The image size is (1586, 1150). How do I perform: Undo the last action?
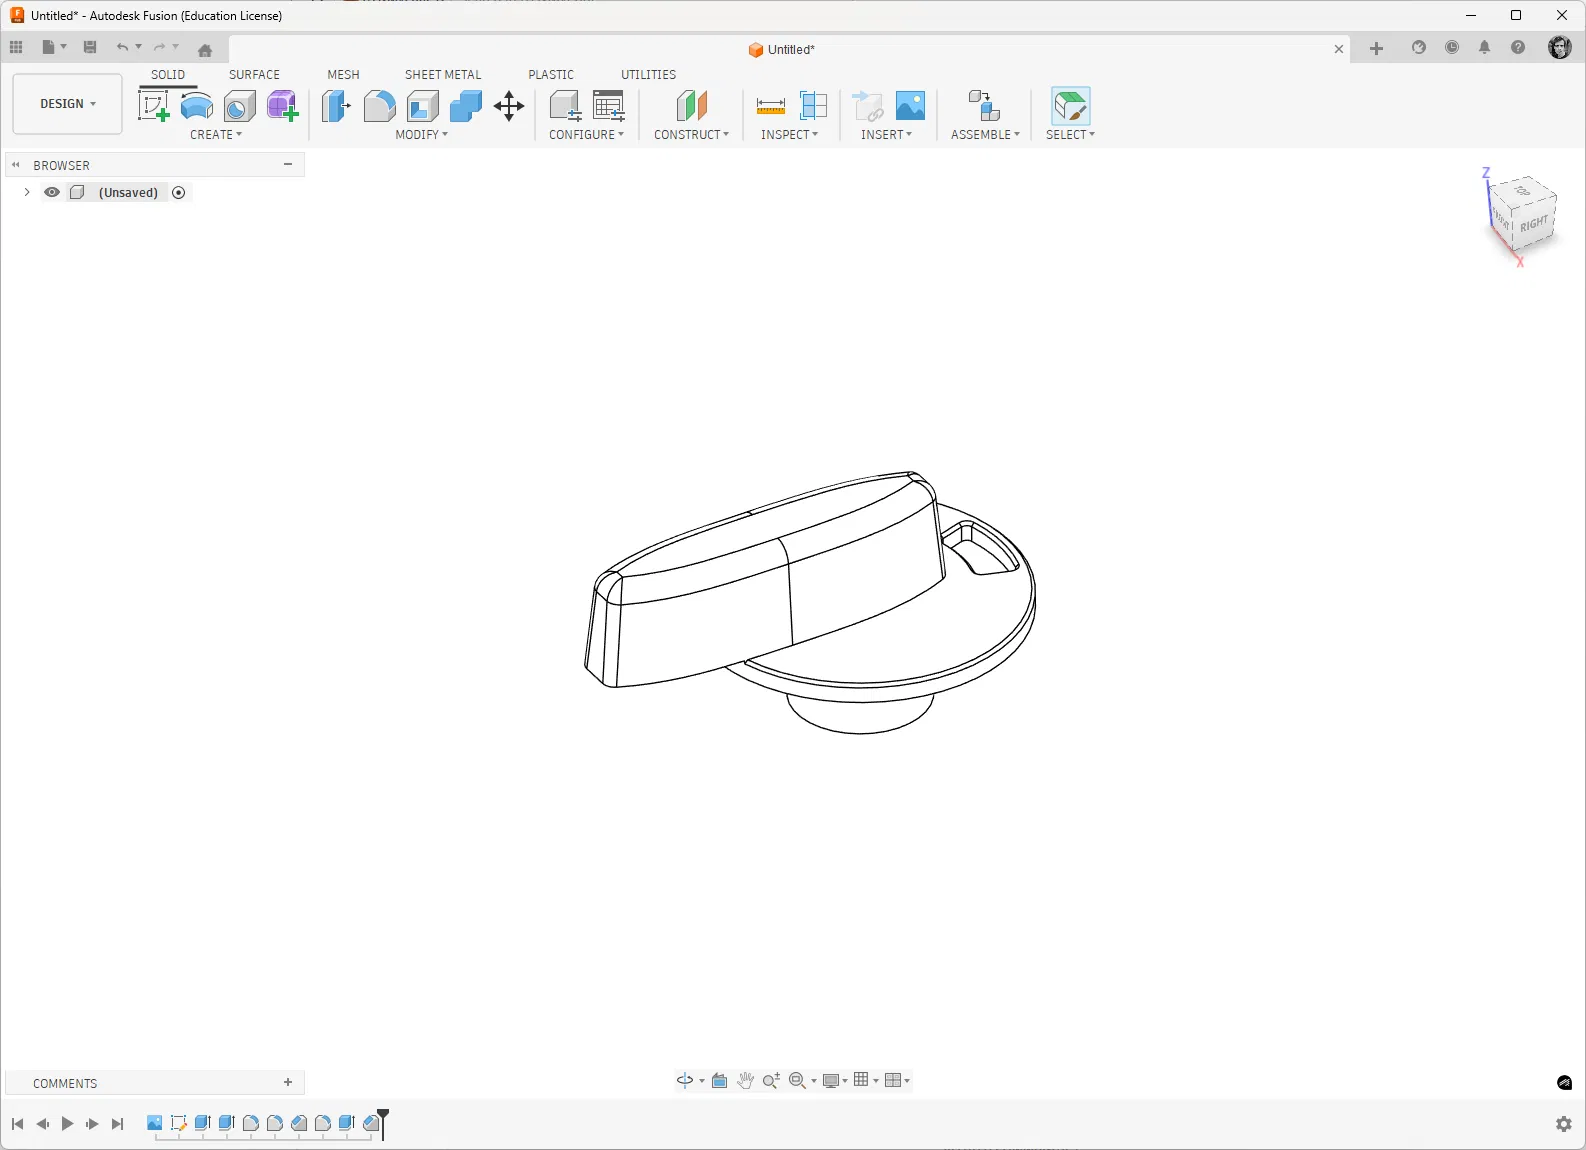pos(122,47)
